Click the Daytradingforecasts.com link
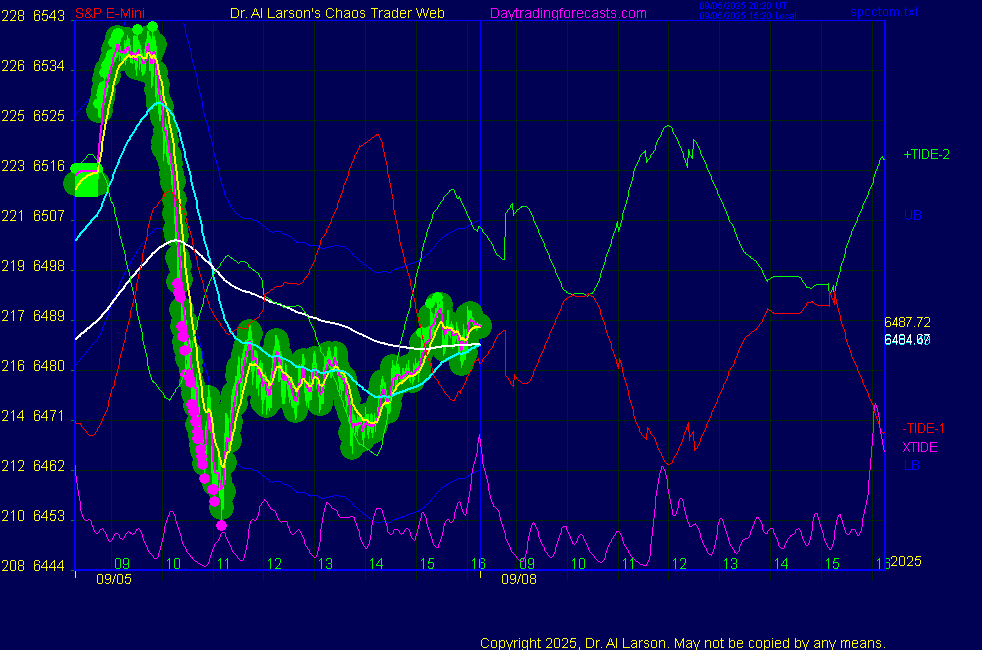 click(x=568, y=13)
